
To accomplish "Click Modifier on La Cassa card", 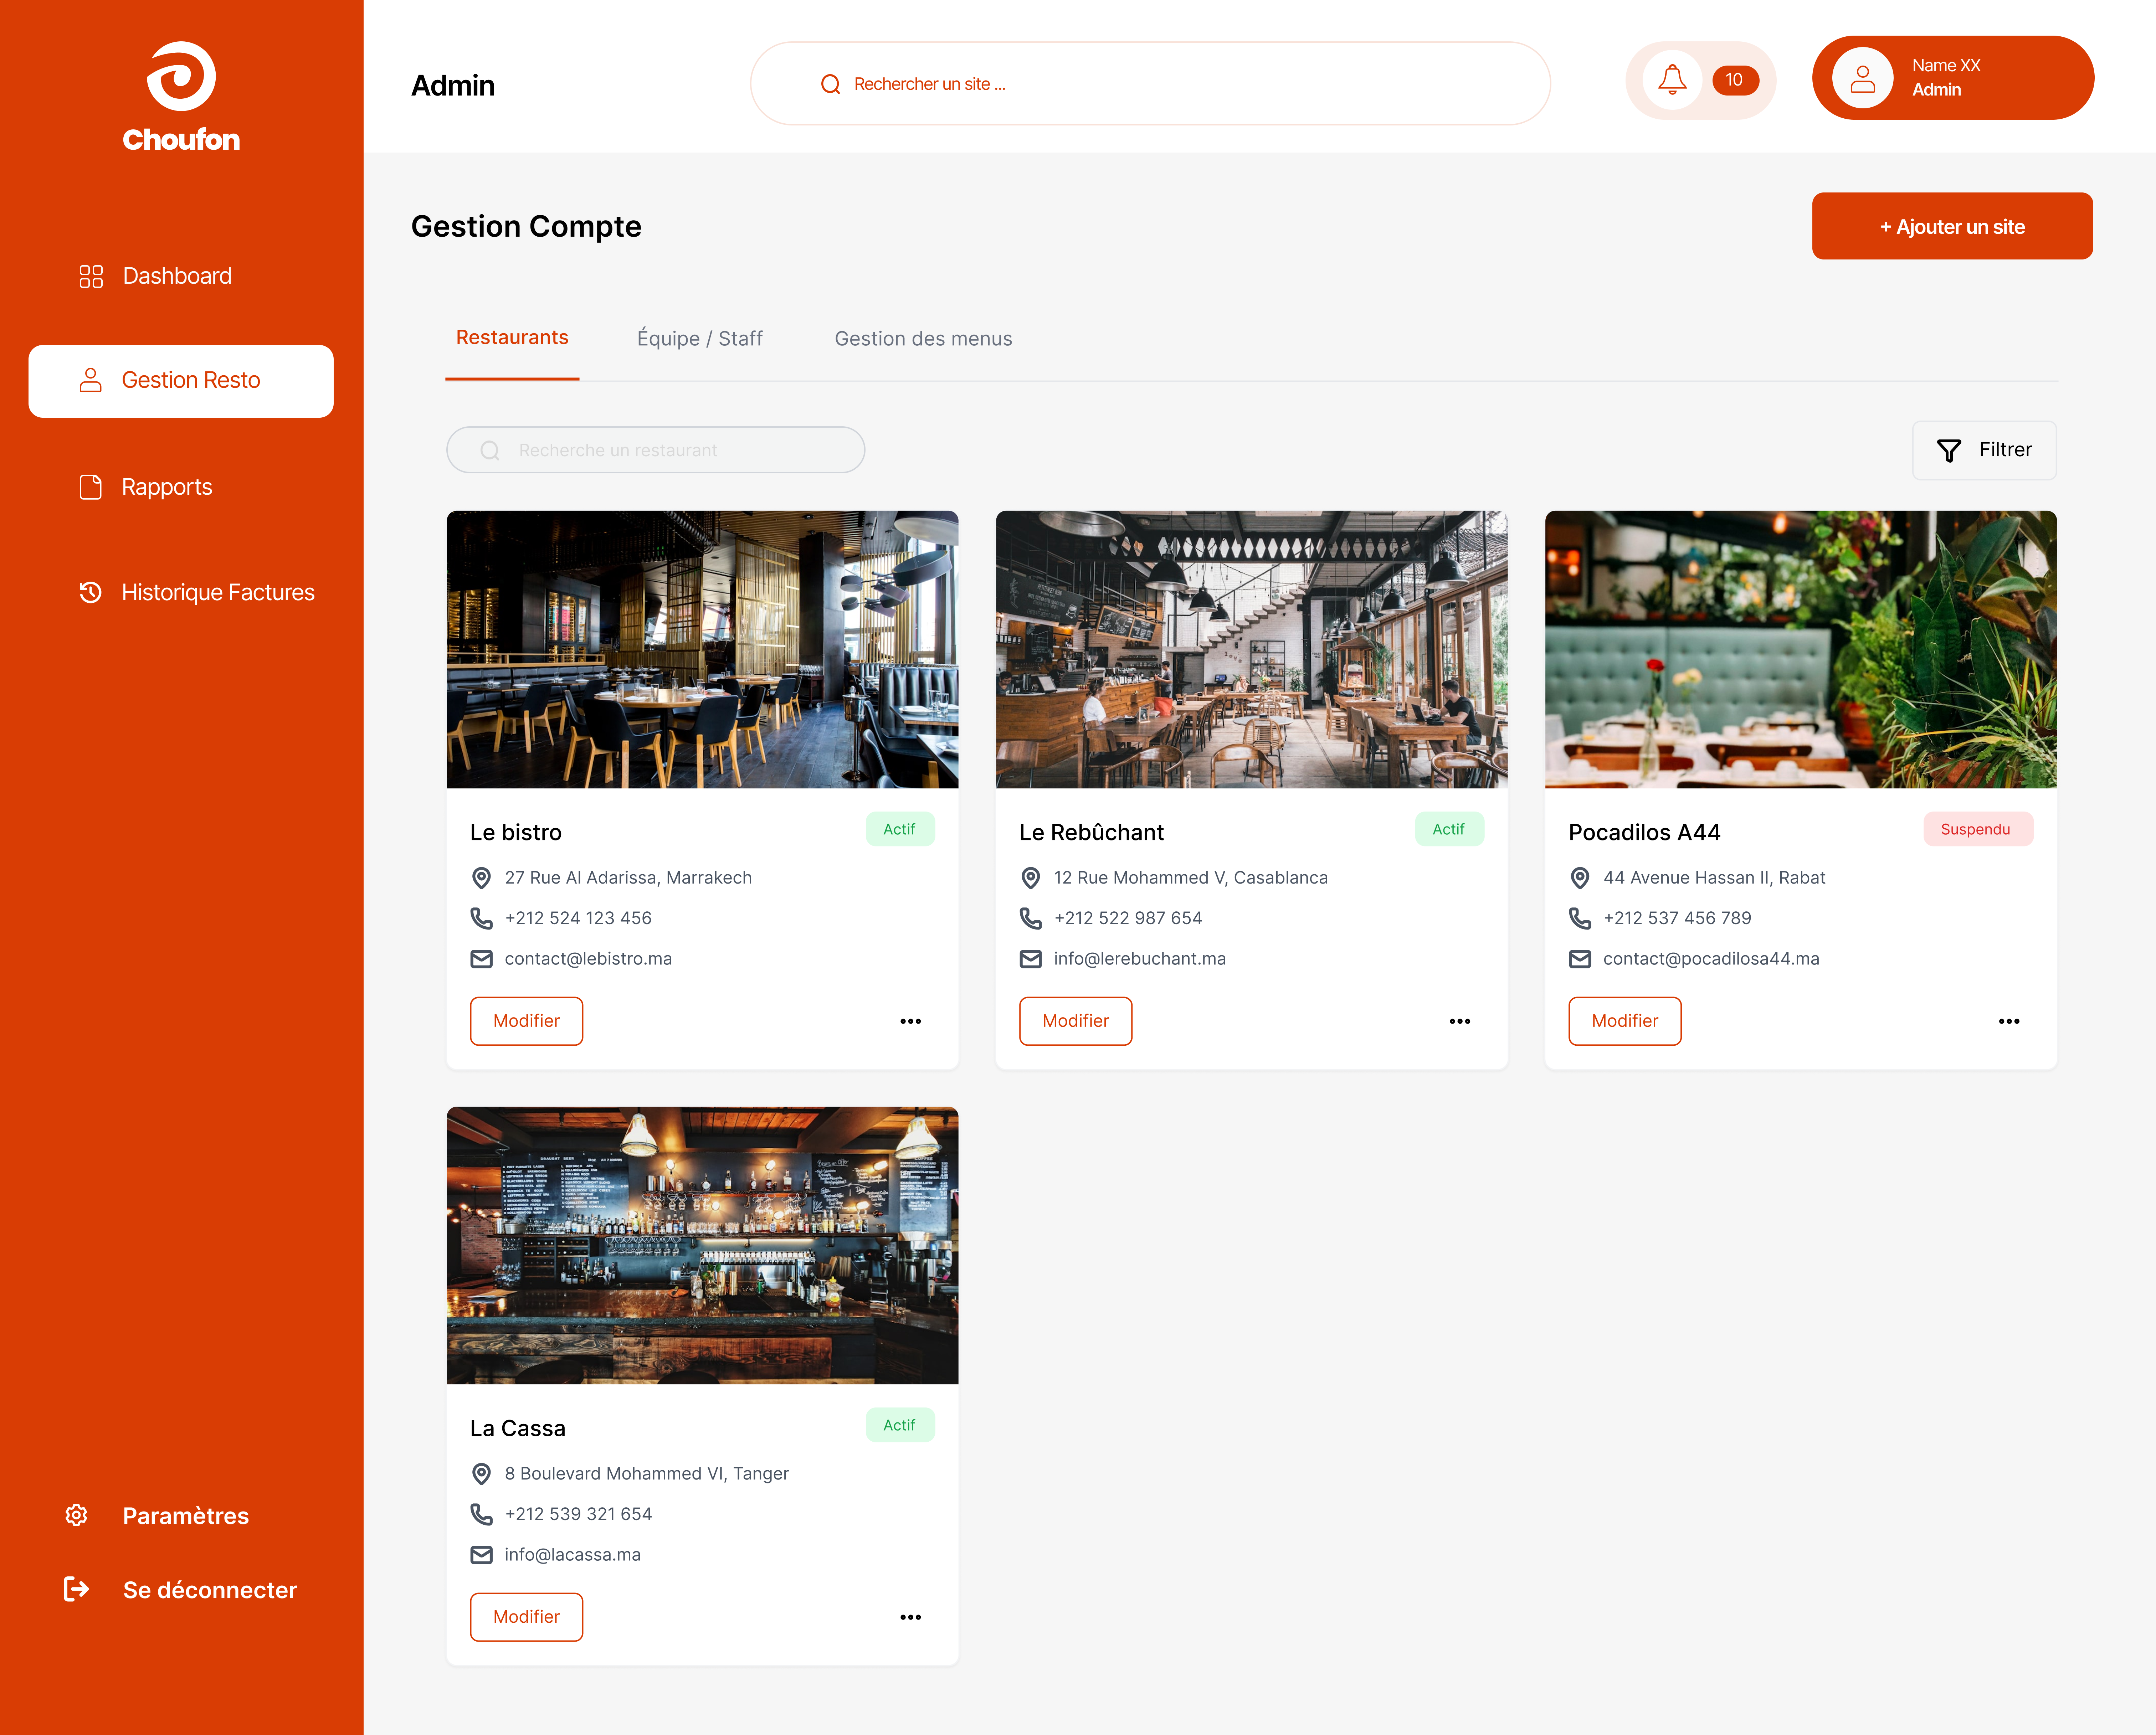I will 526,1617.
